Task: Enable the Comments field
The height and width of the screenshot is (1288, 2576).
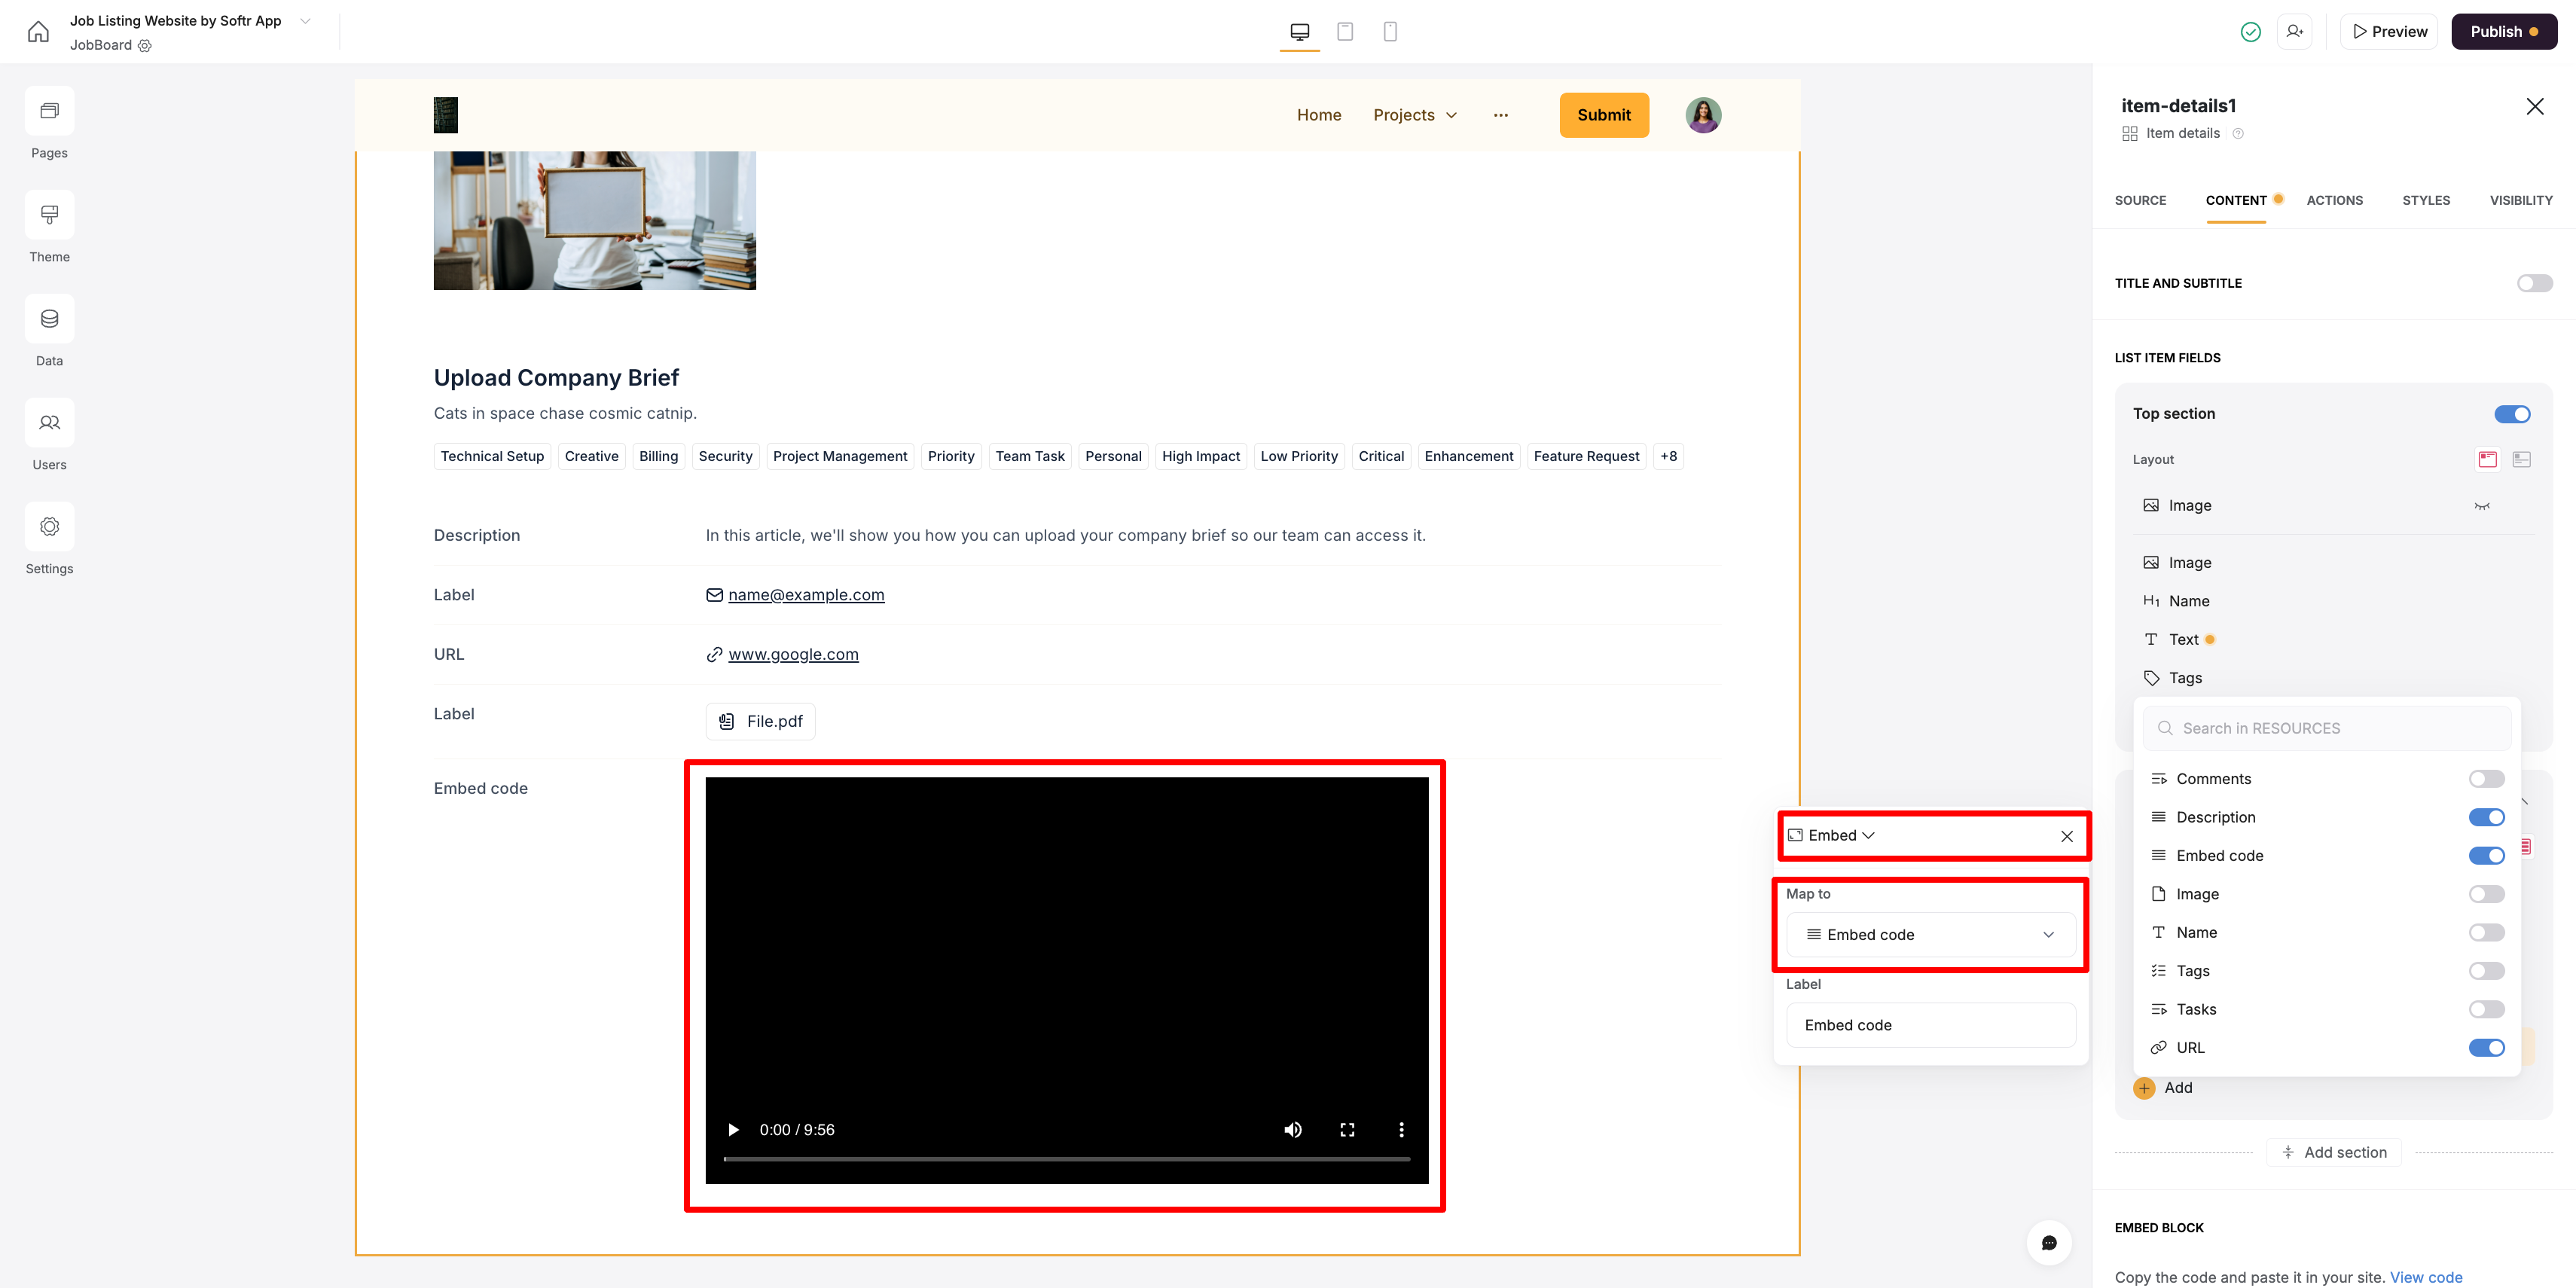Action: (2486, 779)
